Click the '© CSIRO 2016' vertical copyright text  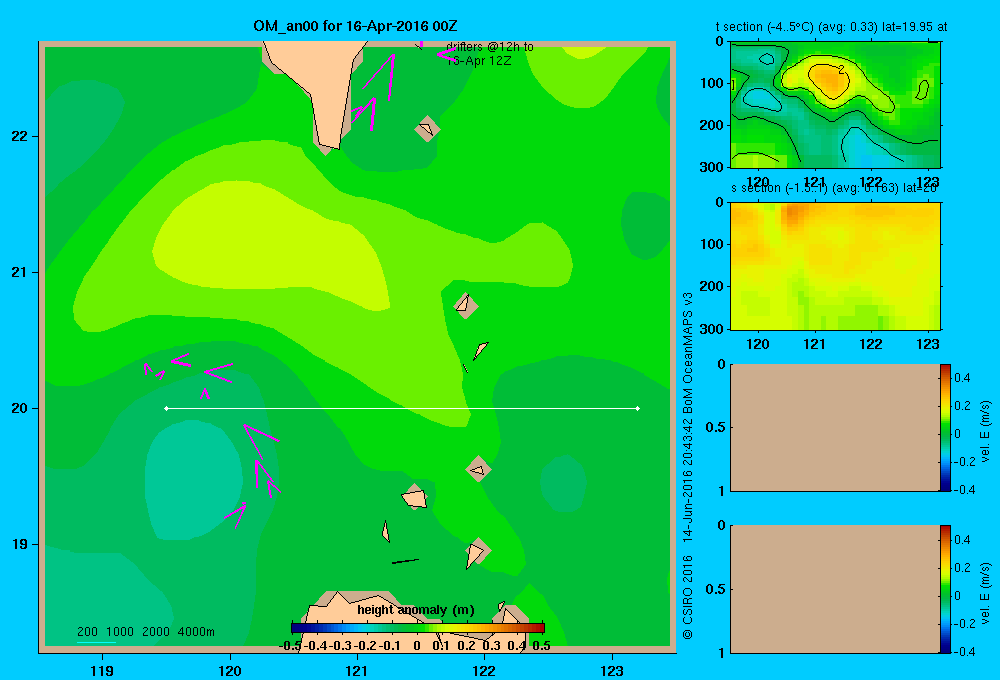[688, 597]
